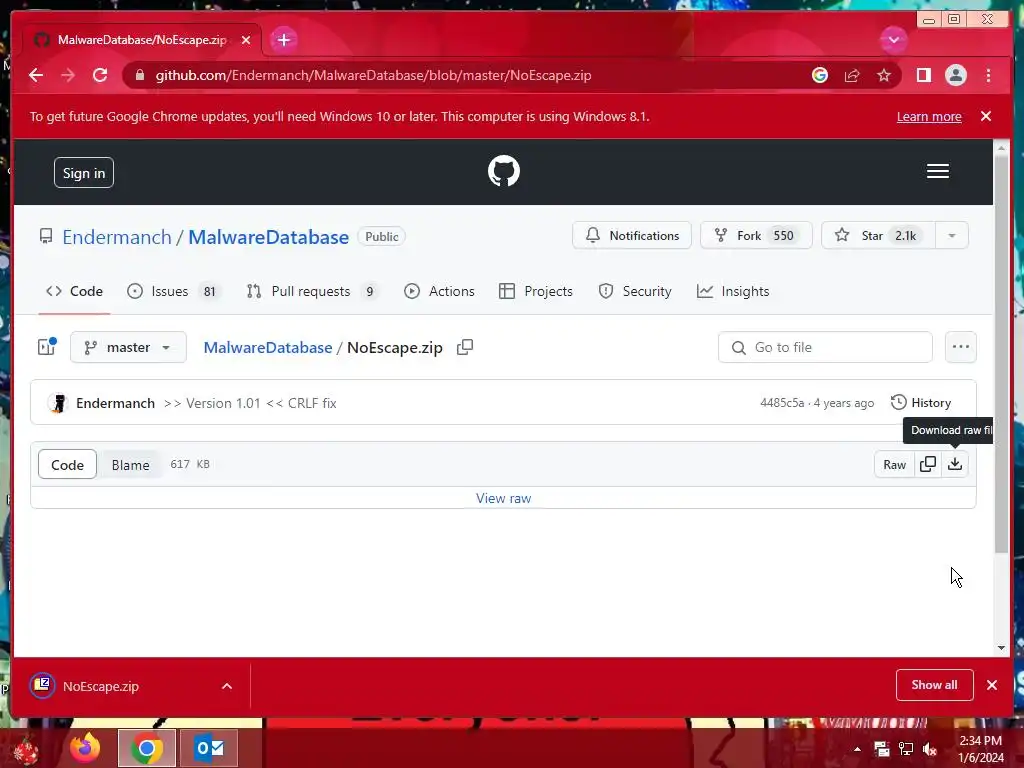Click the Google icon in address bar

[x=820, y=75]
